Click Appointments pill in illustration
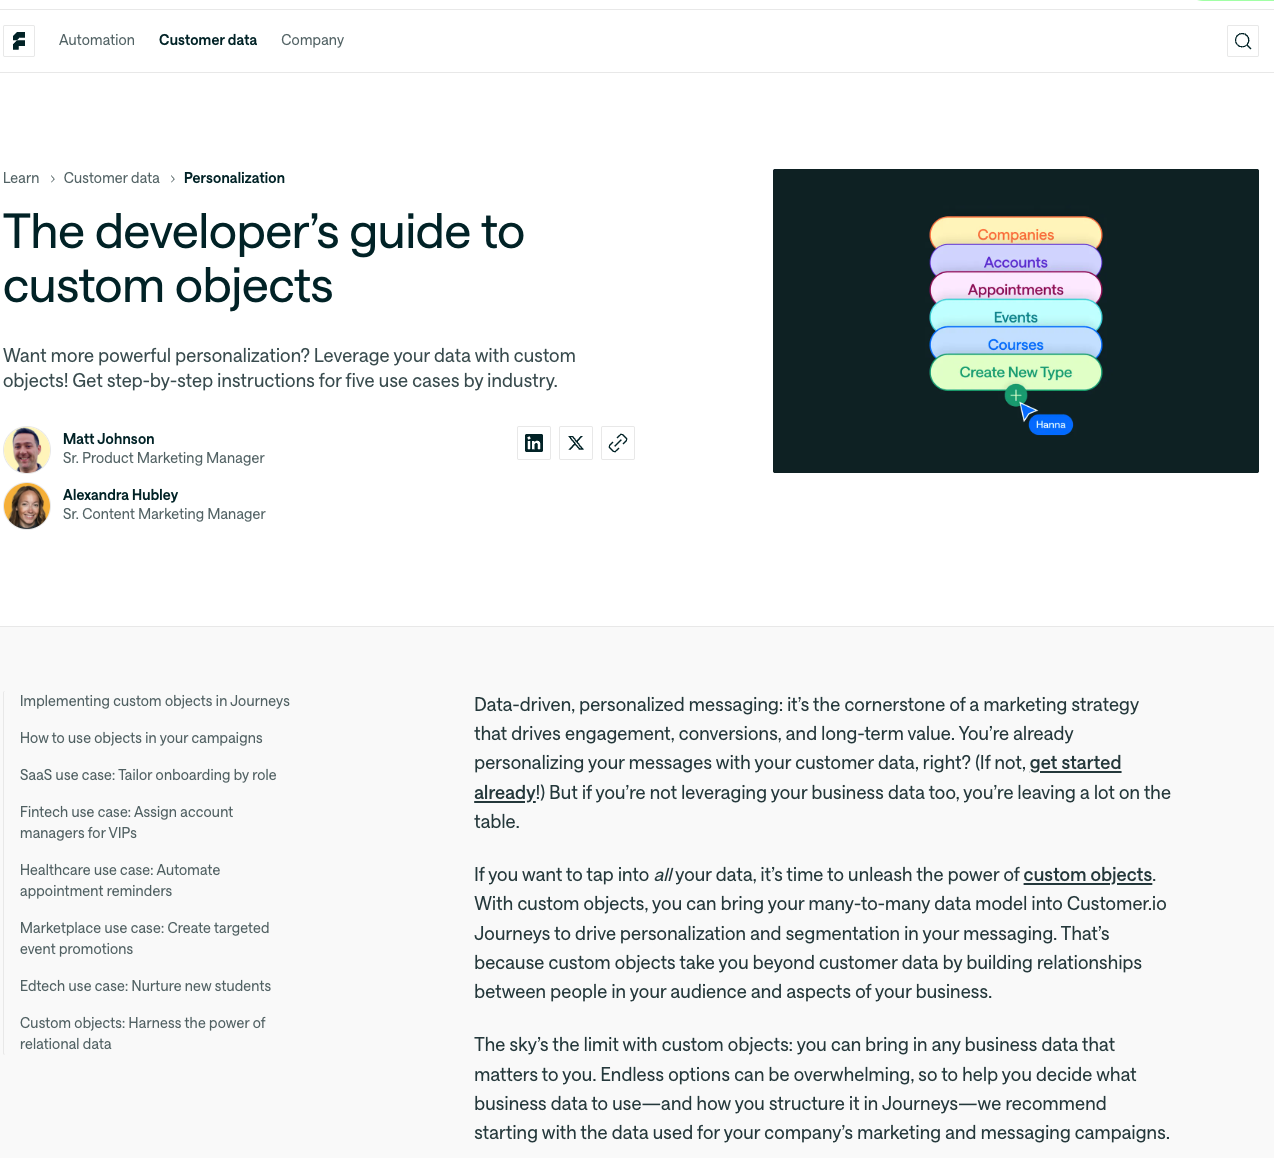 coord(1016,289)
